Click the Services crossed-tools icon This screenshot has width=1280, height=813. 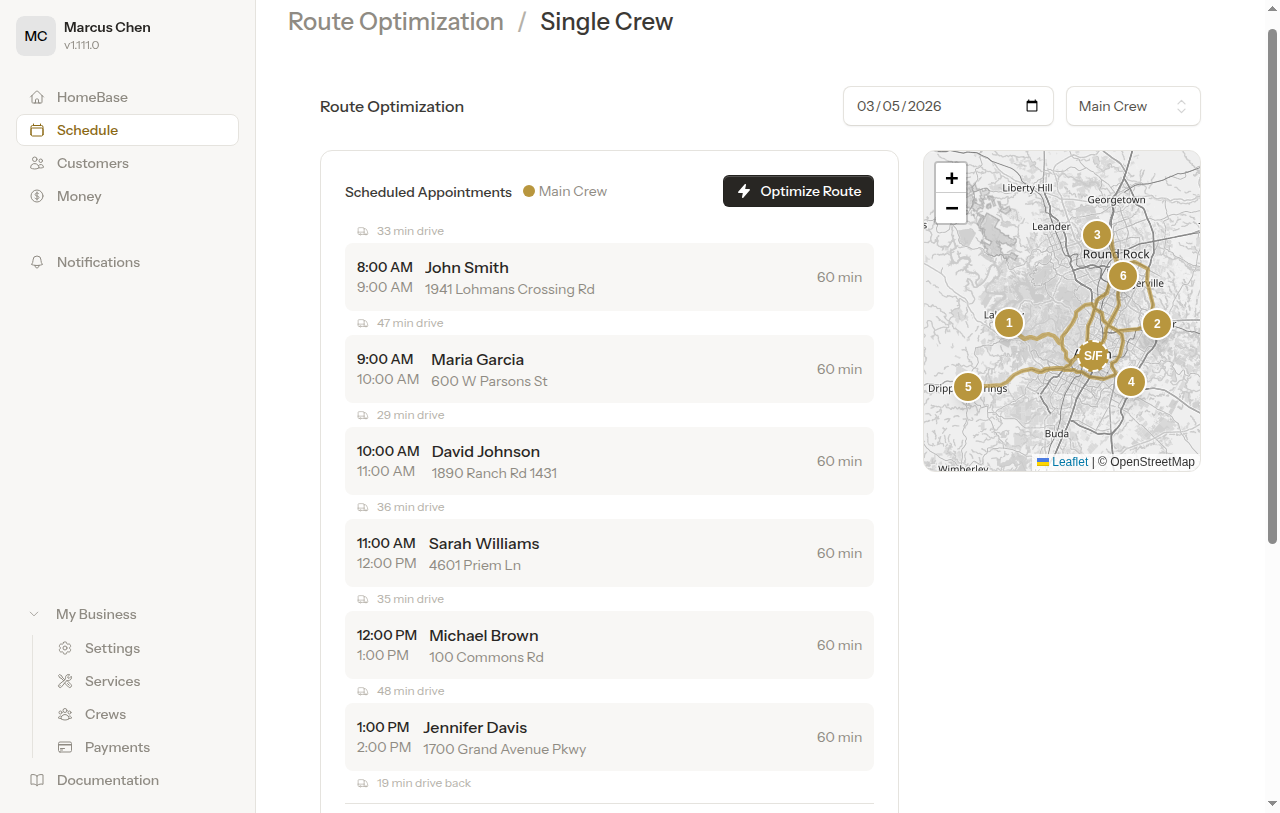(65, 681)
